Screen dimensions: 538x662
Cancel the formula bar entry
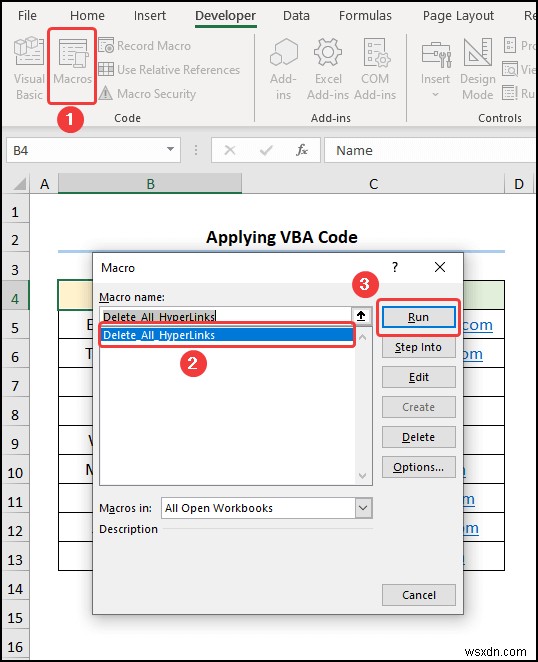[x=230, y=150]
